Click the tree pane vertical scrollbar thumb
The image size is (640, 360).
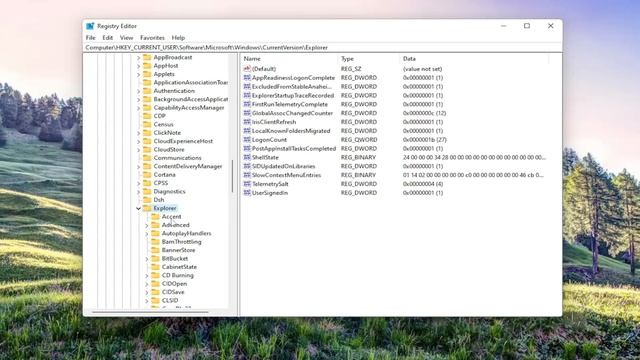pyautogui.click(x=233, y=176)
